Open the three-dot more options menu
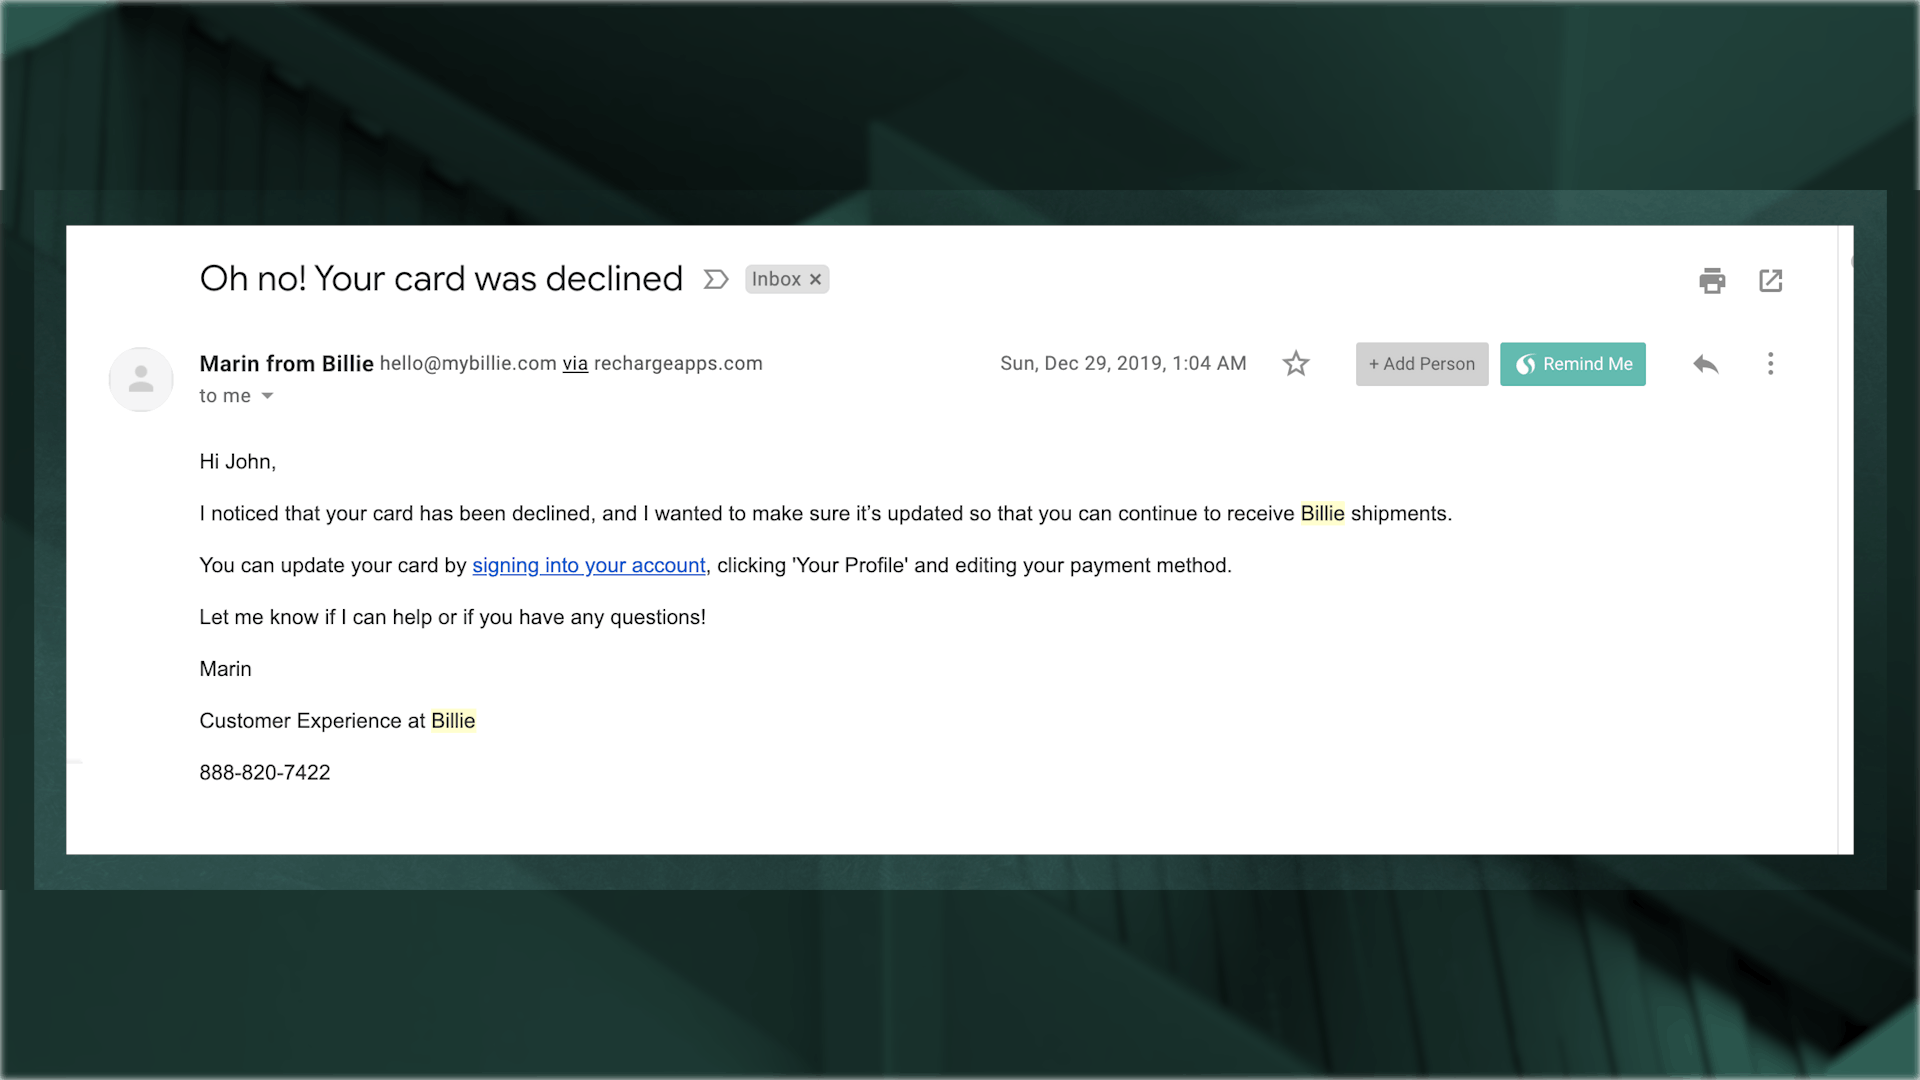Screen dimensions: 1920x1080 [1770, 363]
